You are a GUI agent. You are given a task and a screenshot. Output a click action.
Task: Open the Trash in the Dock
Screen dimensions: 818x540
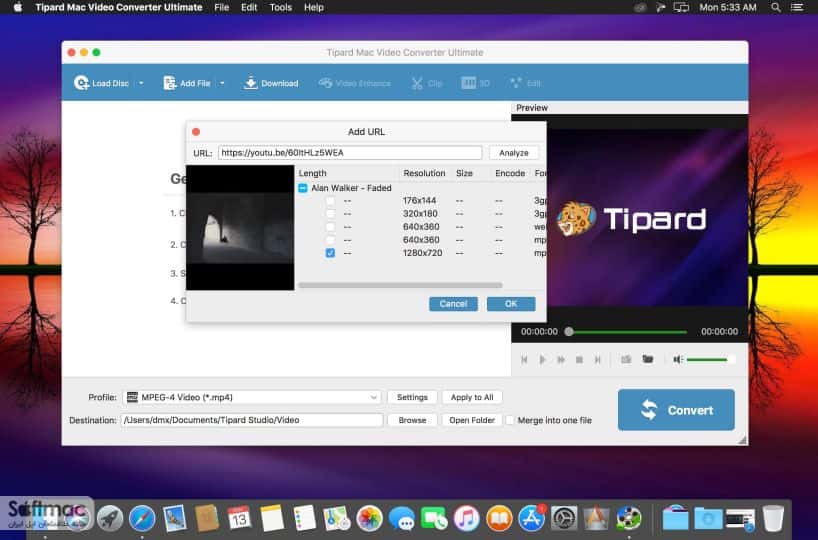(773, 518)
